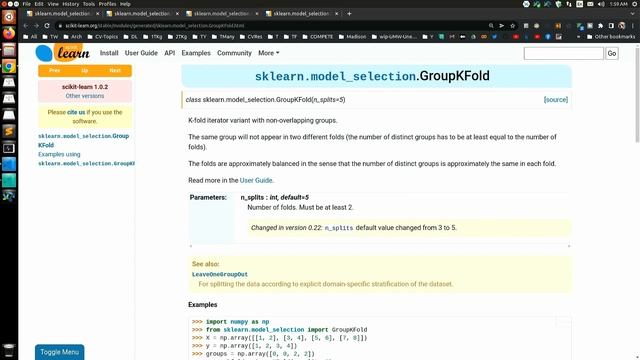Focus the documentation search input field

pyautogui.click(x=563, y=53)
